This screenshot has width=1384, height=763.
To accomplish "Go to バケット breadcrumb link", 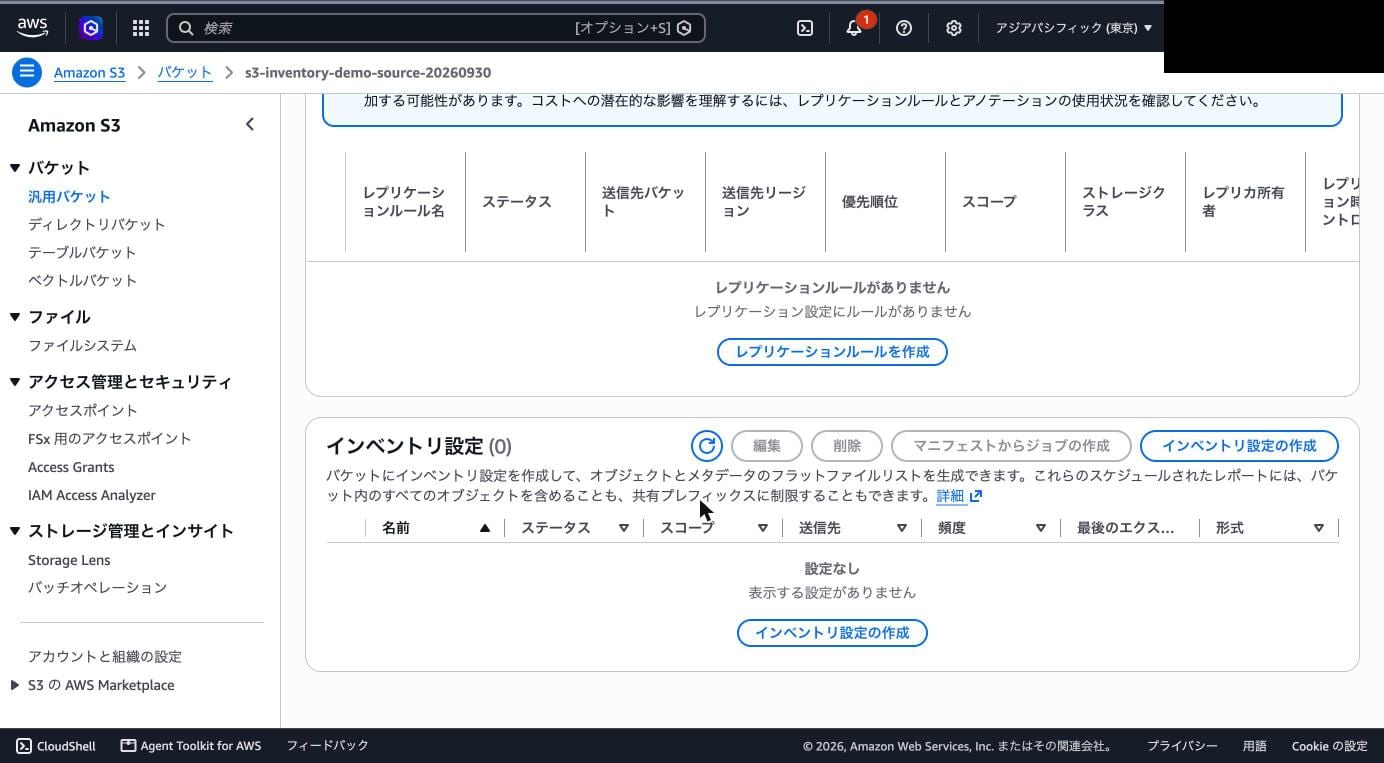I will pos(185,73).
